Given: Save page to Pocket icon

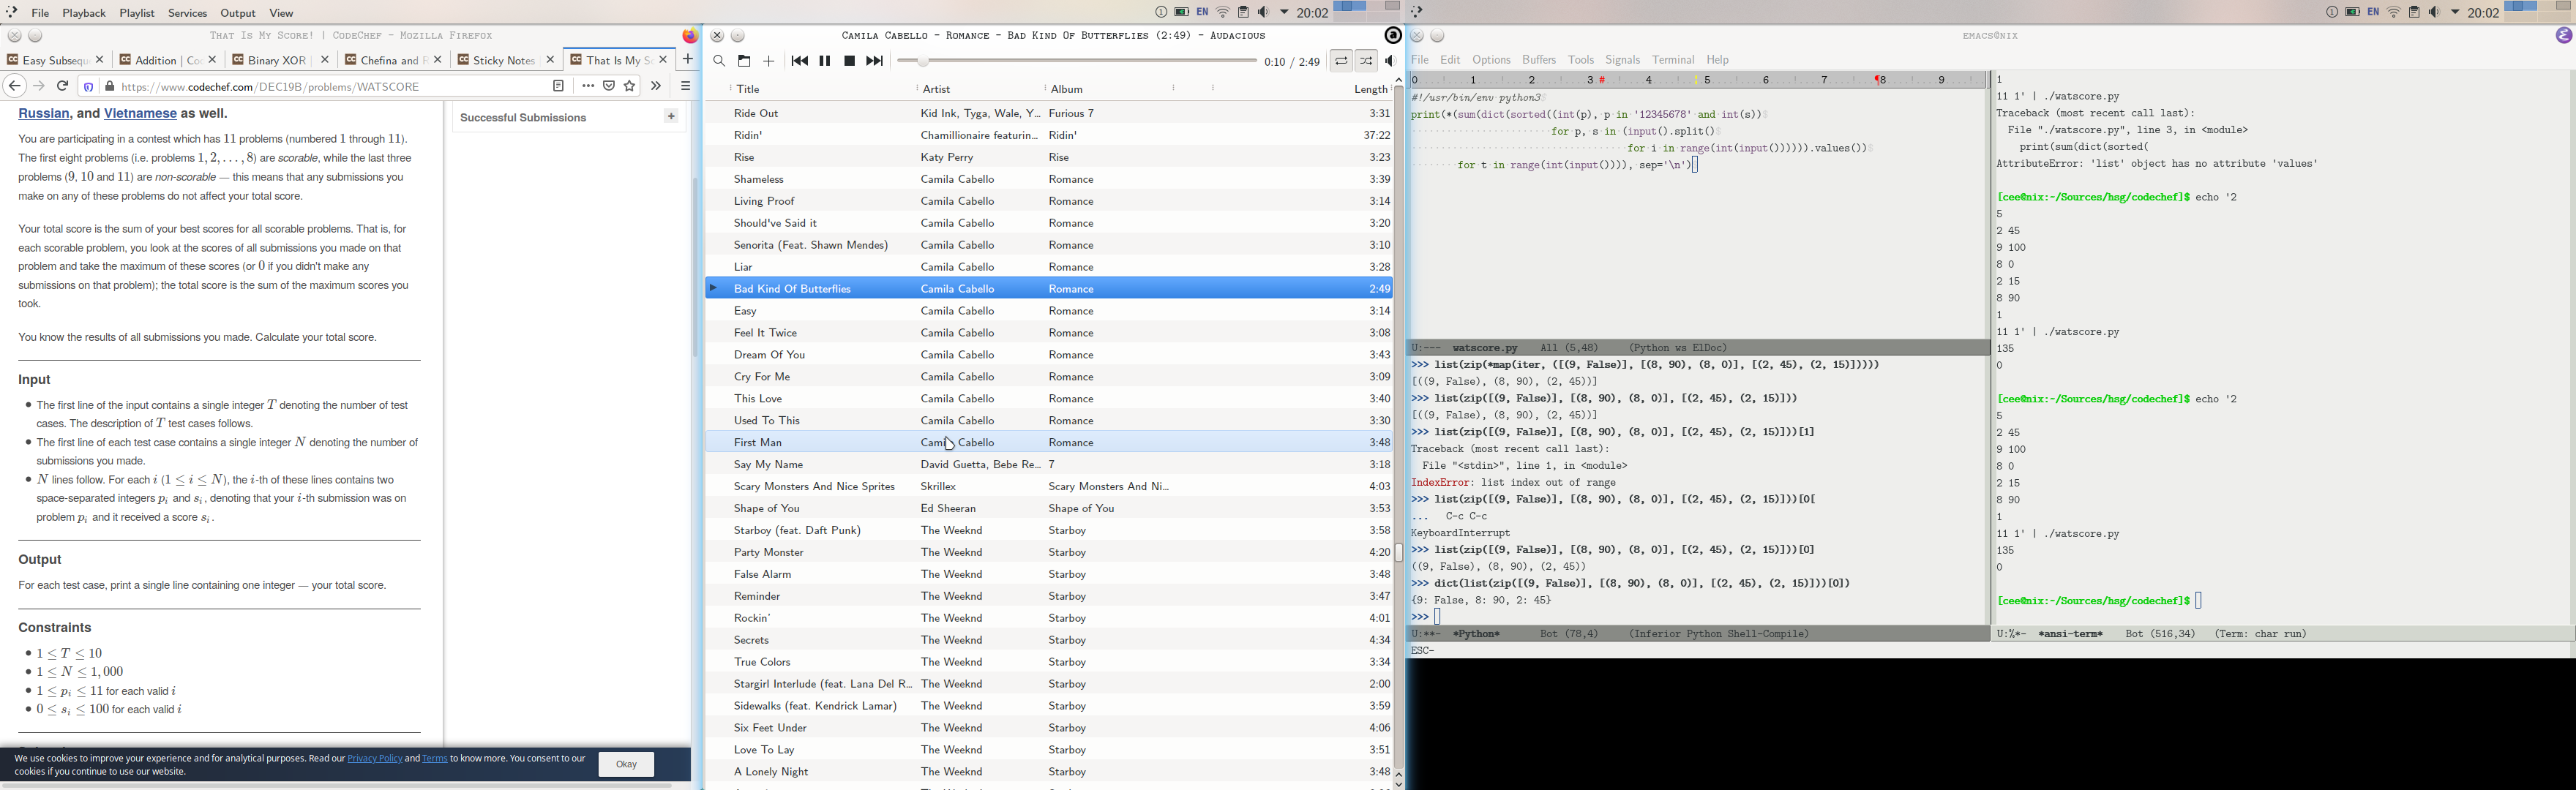Looking at the screenshot, I should coord(609,87).
